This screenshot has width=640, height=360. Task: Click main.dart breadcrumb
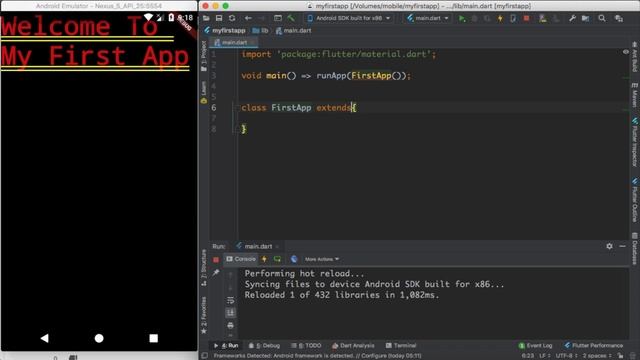point(293,31)
